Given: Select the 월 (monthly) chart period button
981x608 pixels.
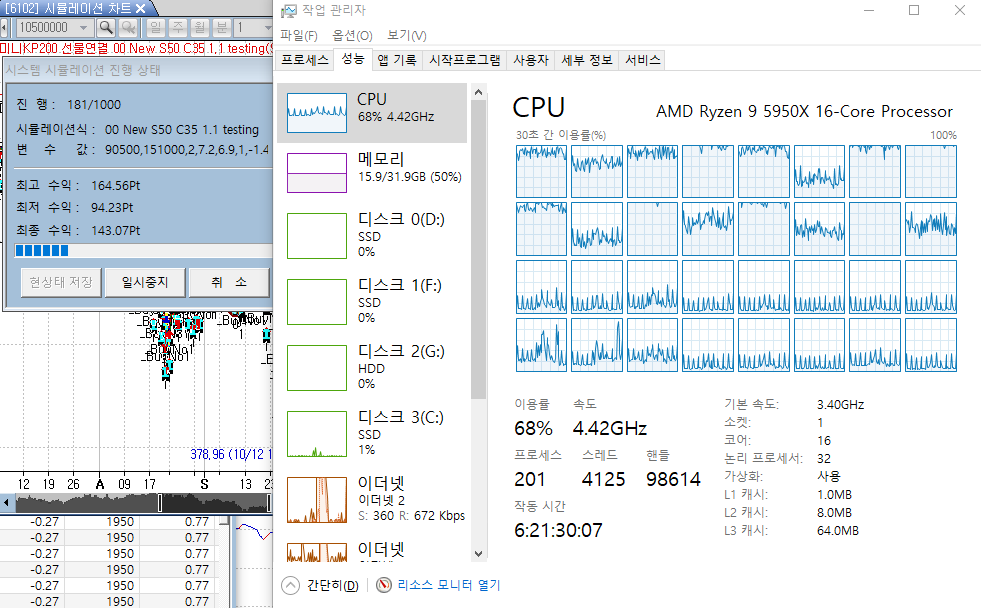Looking at the screenshot, I should pos(200,27).
